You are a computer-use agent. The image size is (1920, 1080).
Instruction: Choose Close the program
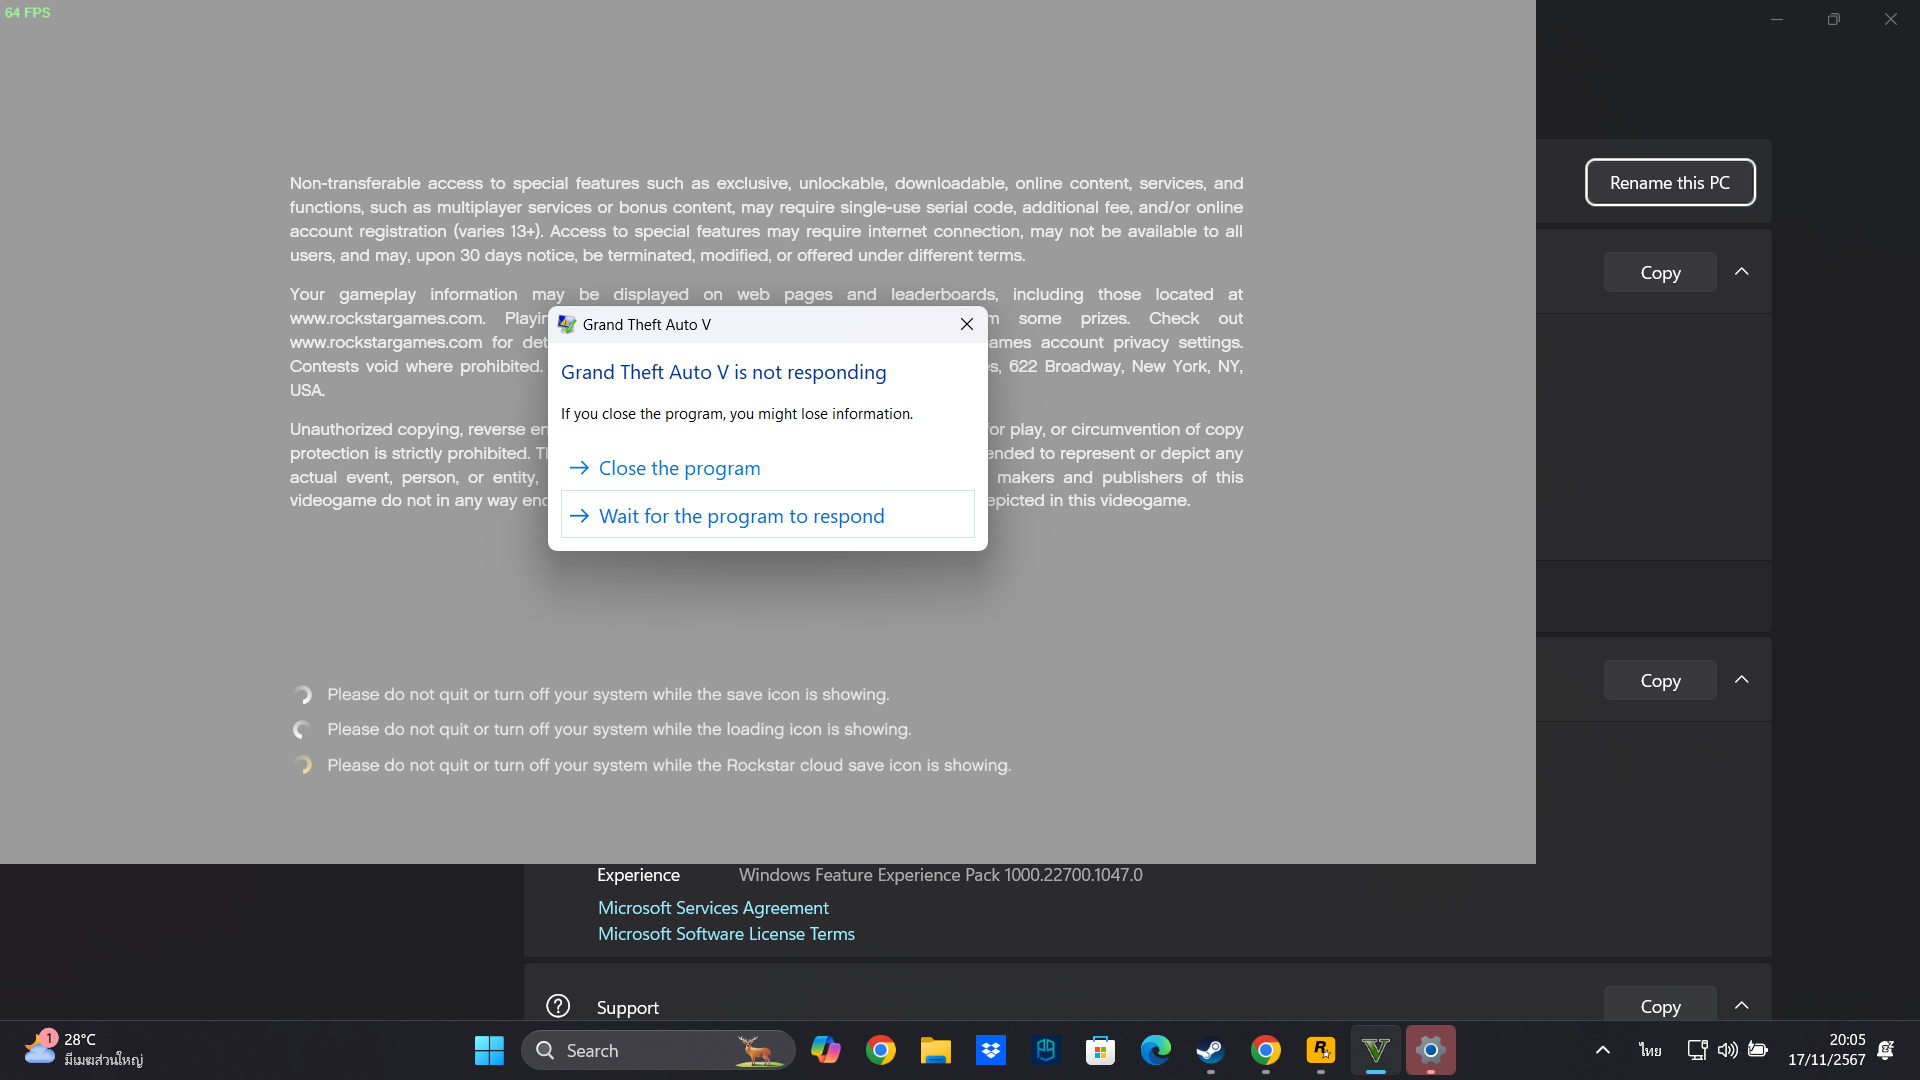click(x=768, y=468)
